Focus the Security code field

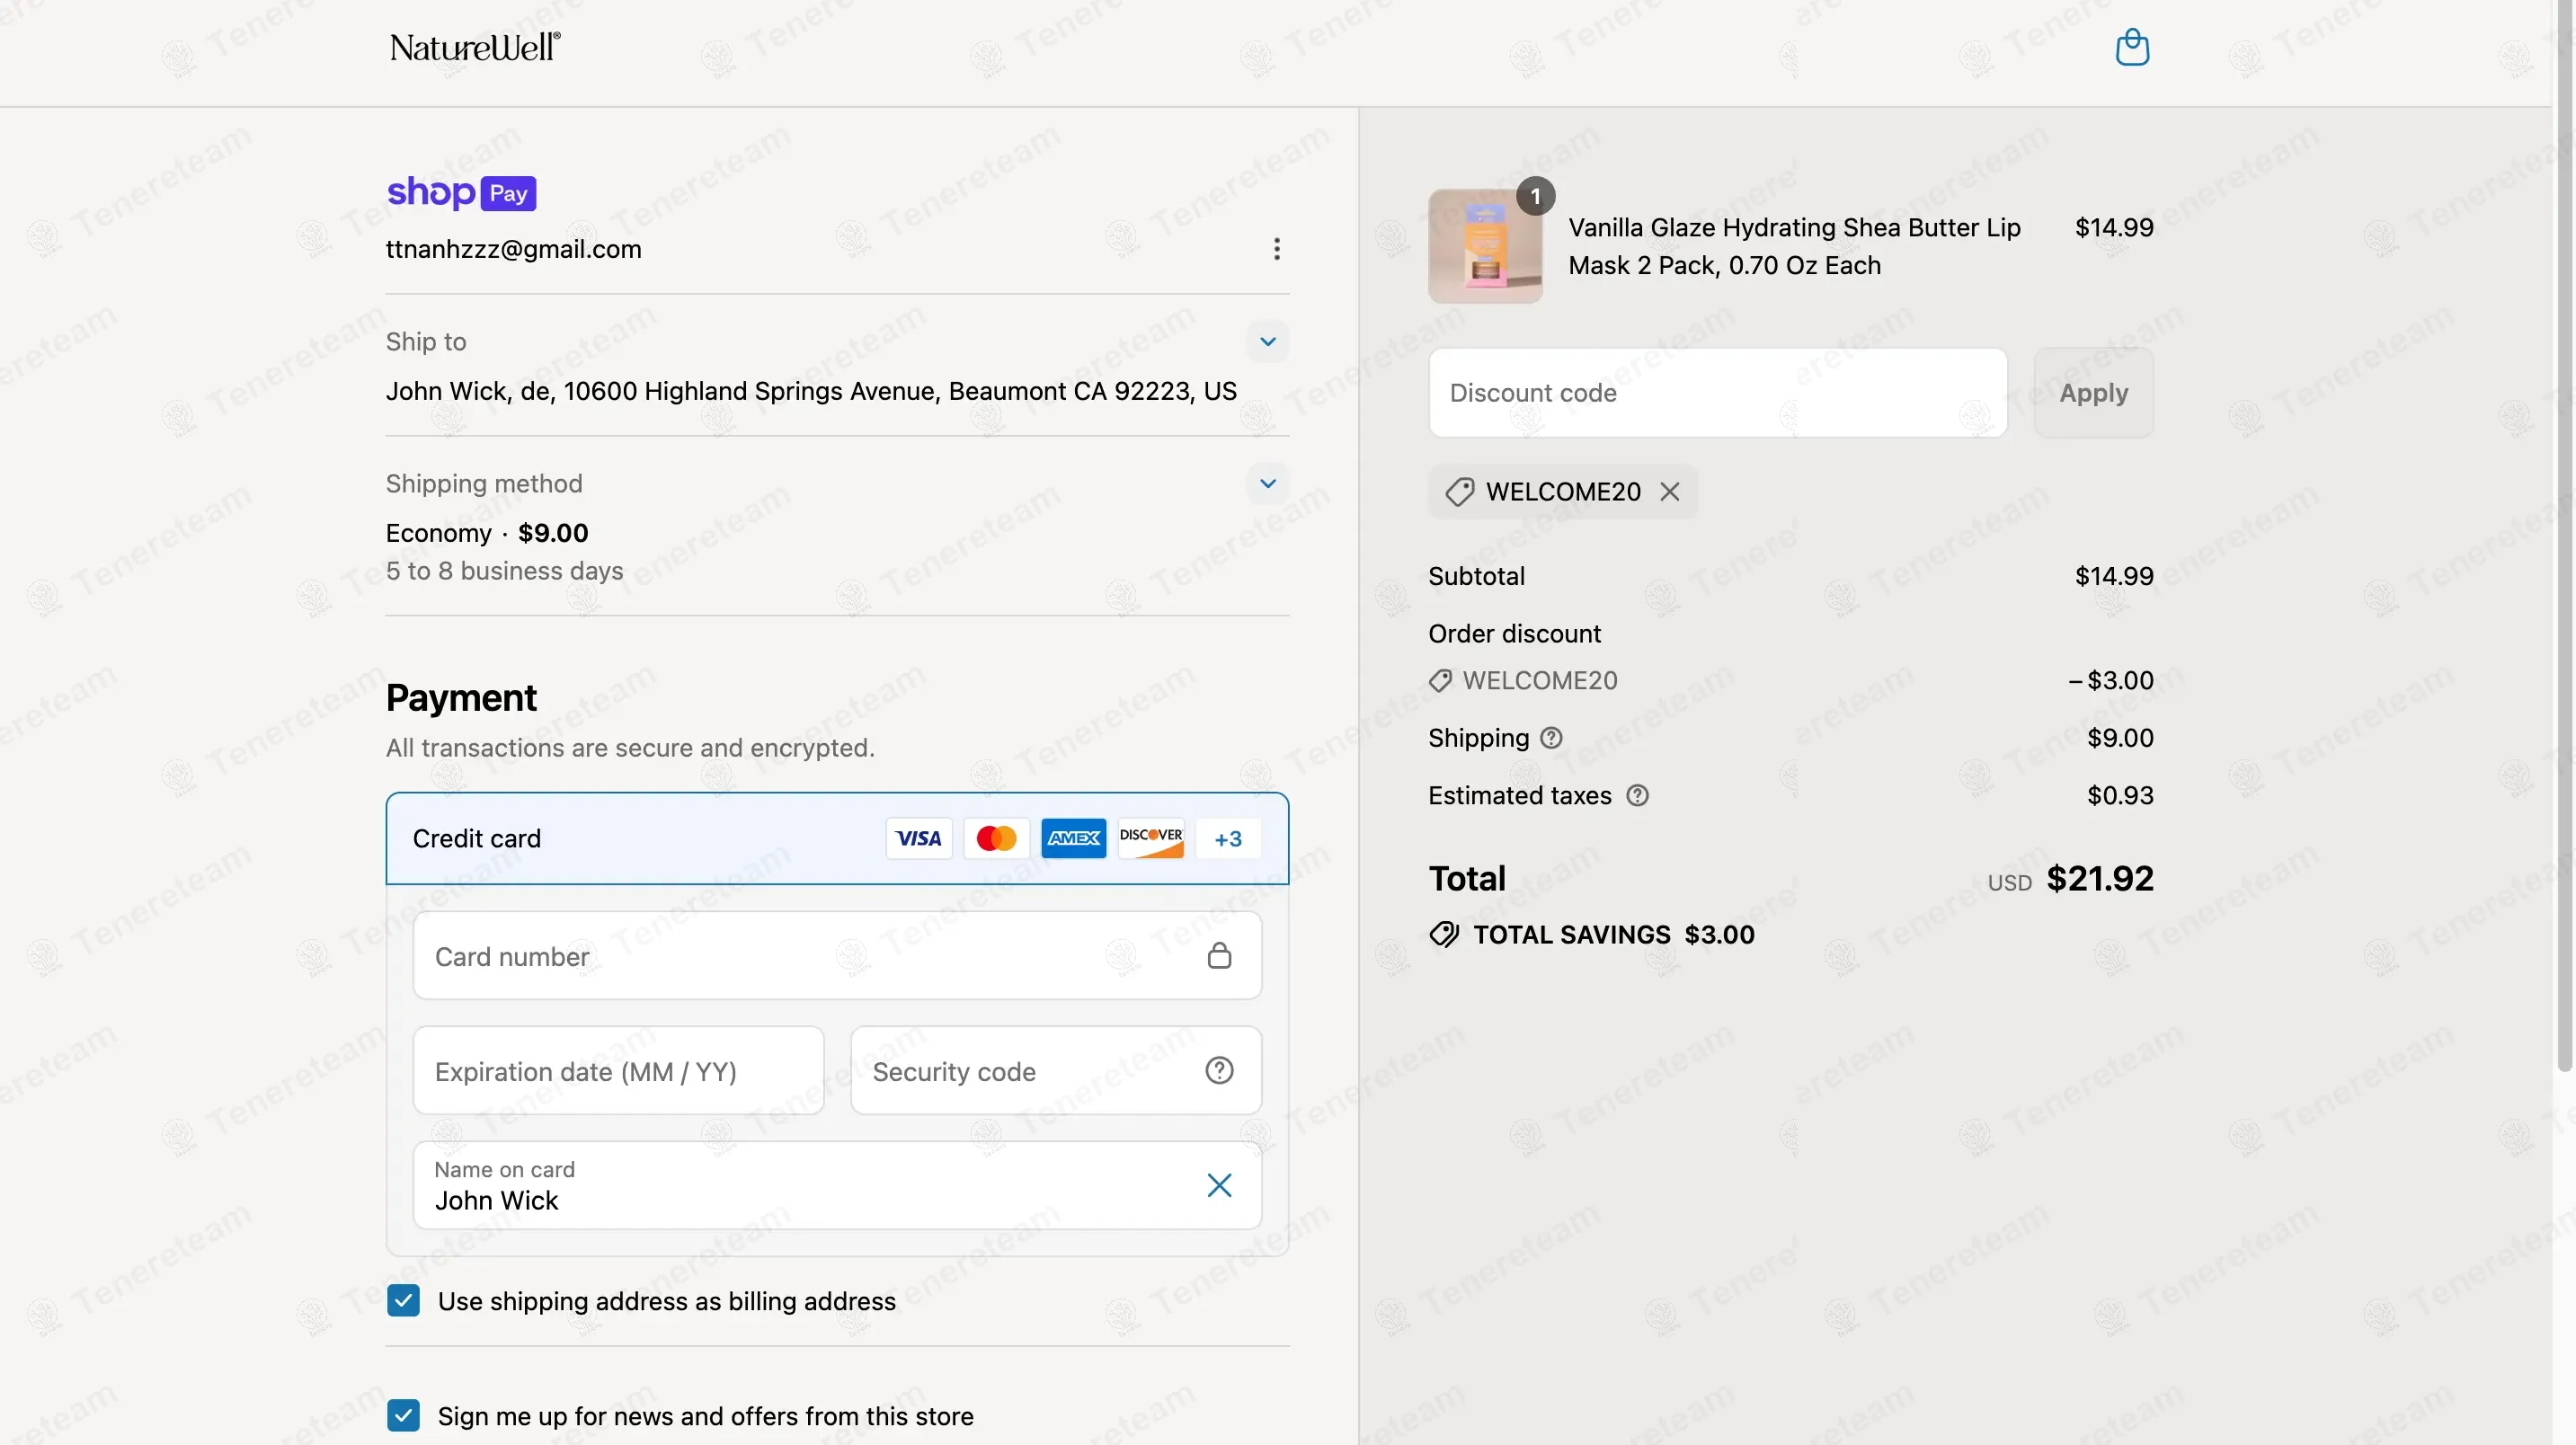point(1055,1070)
